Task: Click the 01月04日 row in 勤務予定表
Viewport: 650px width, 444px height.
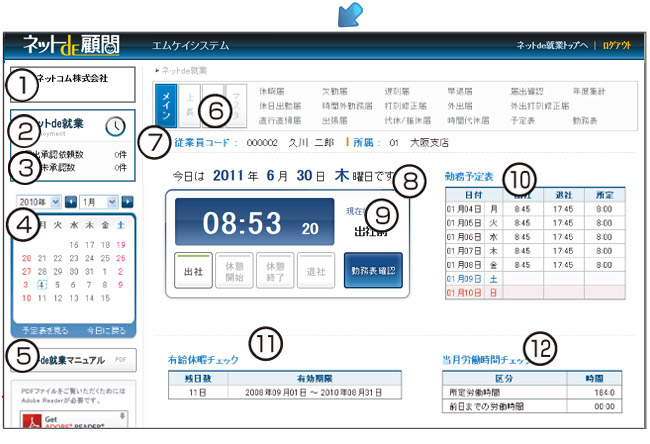Action: click(535, 209)
